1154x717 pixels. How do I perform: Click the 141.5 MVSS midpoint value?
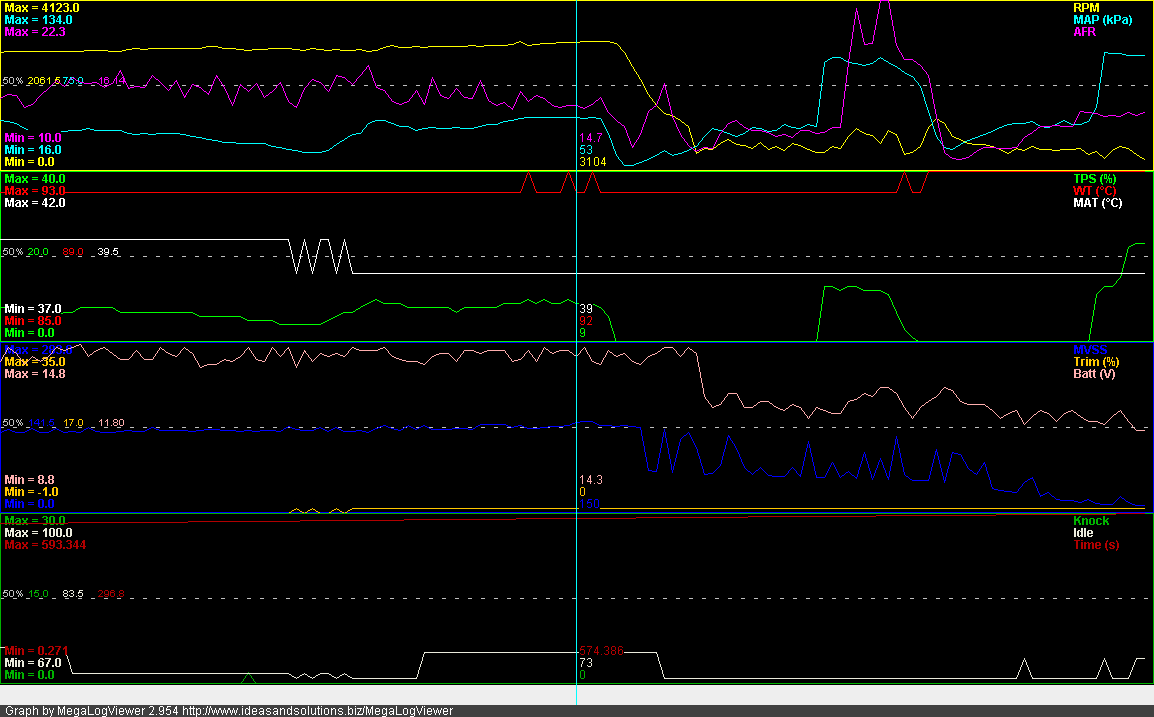(41, 423)
